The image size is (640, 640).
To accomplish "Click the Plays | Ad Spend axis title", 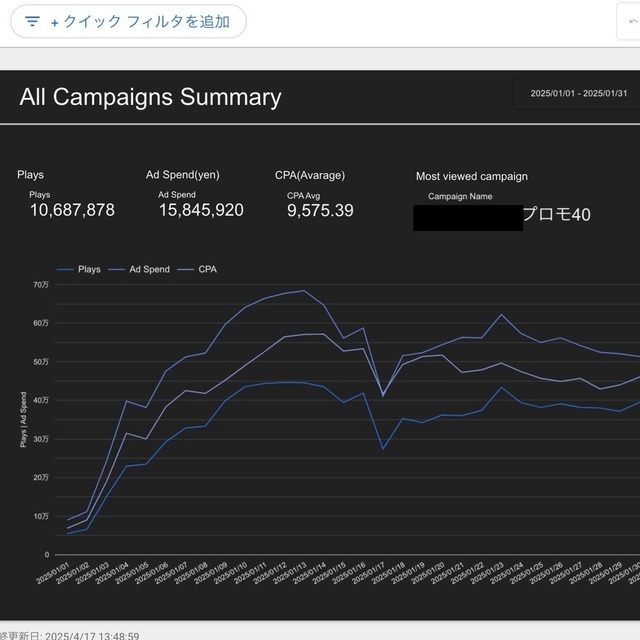I will (x=22, y=420).
